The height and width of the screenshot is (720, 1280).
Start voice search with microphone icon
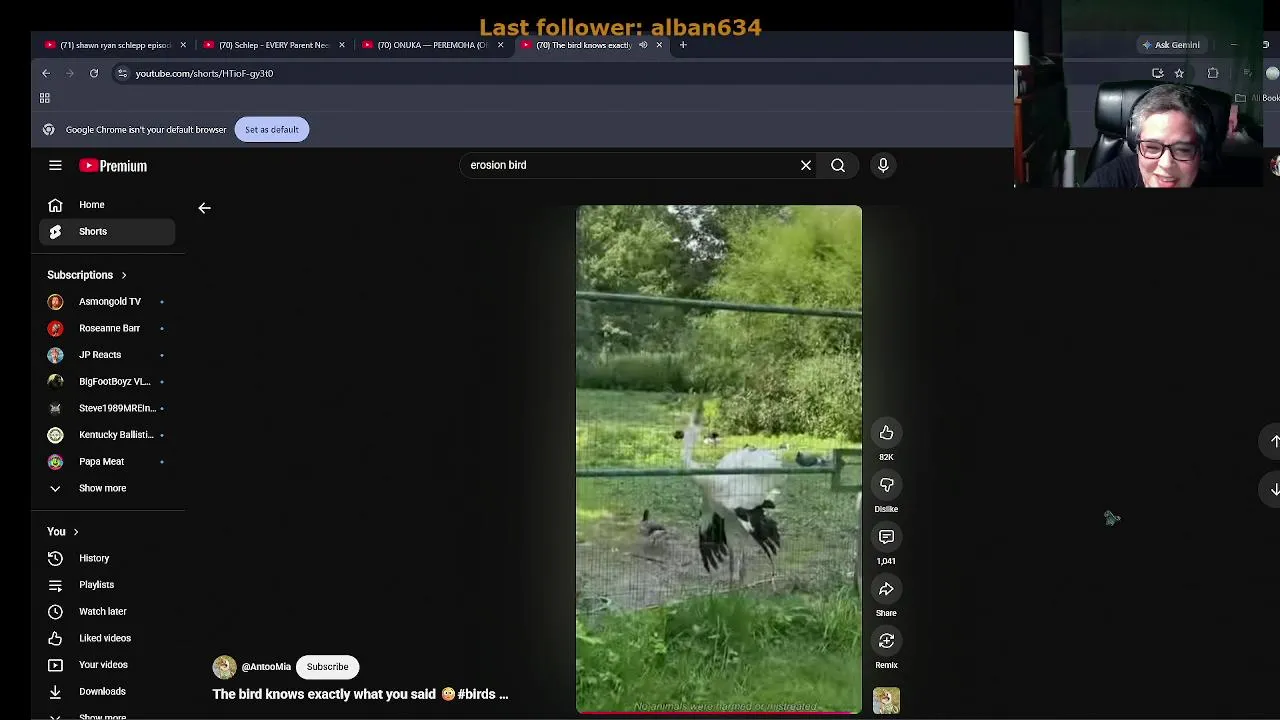[883, 165]
